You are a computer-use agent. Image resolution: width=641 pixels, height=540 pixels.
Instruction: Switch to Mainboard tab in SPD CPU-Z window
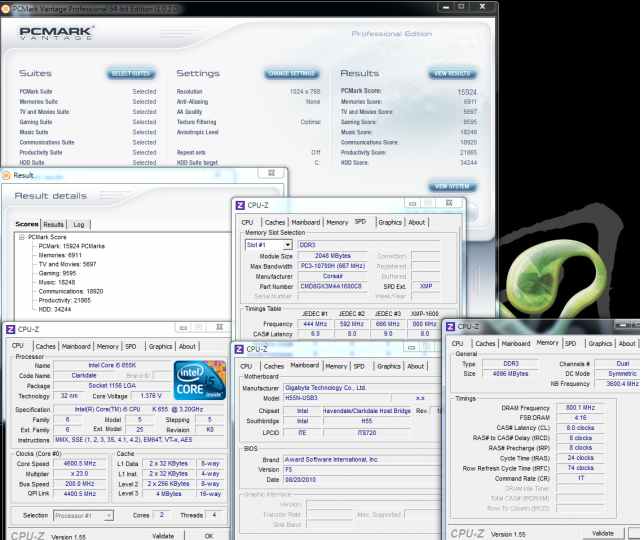tap(306, 222)
